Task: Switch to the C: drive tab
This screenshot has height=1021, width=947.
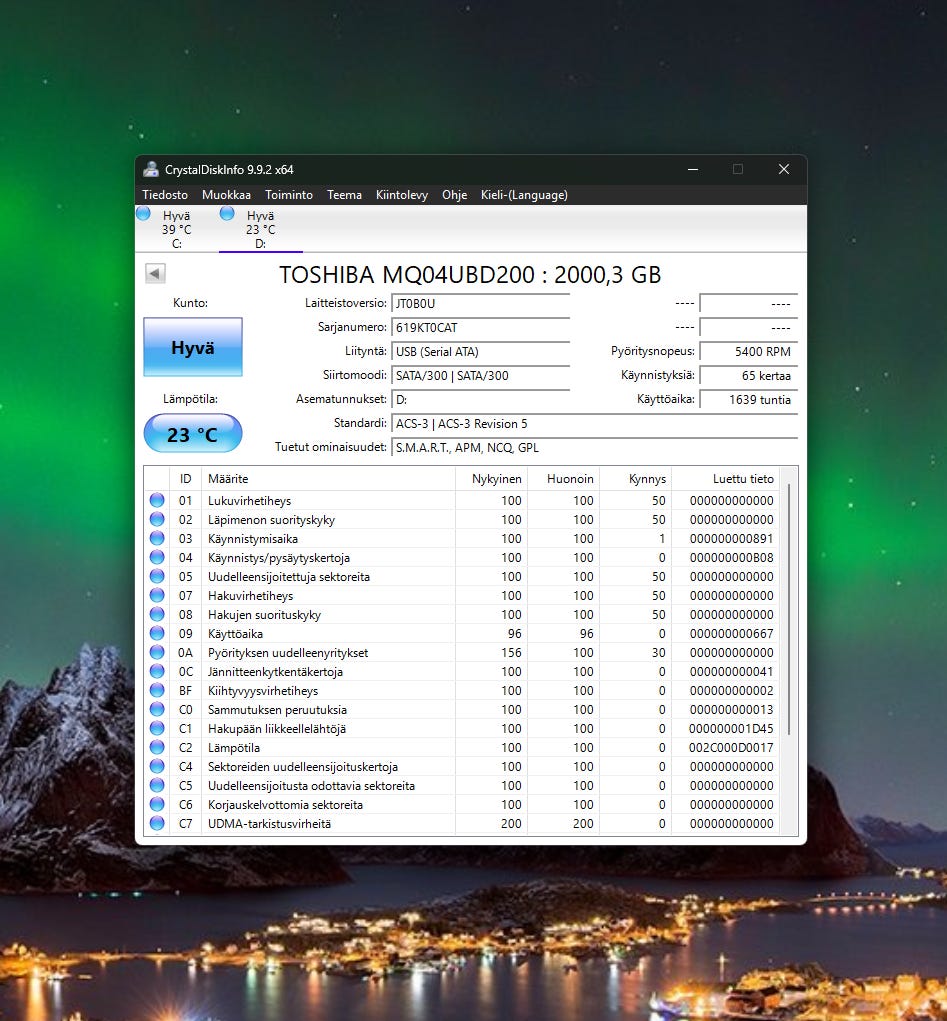Action: (177, 229)
